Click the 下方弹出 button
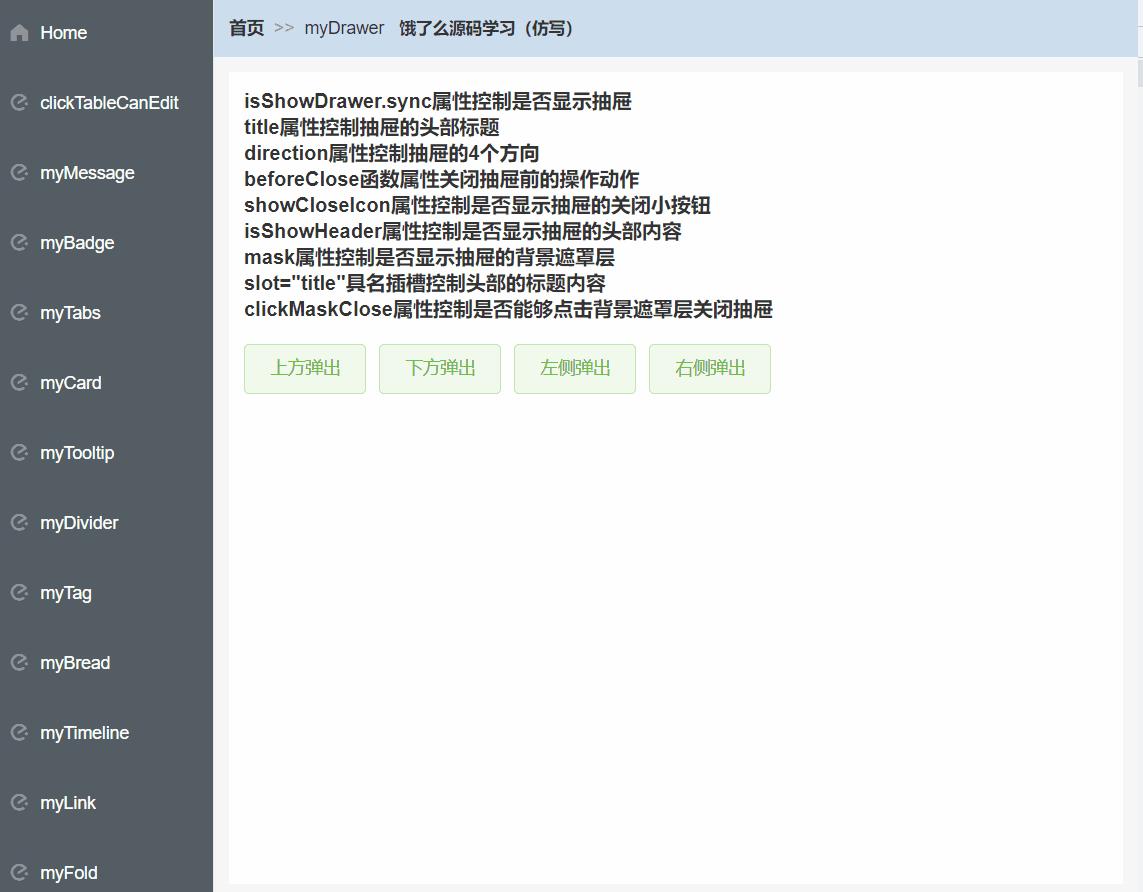 [x=440, y=369]
